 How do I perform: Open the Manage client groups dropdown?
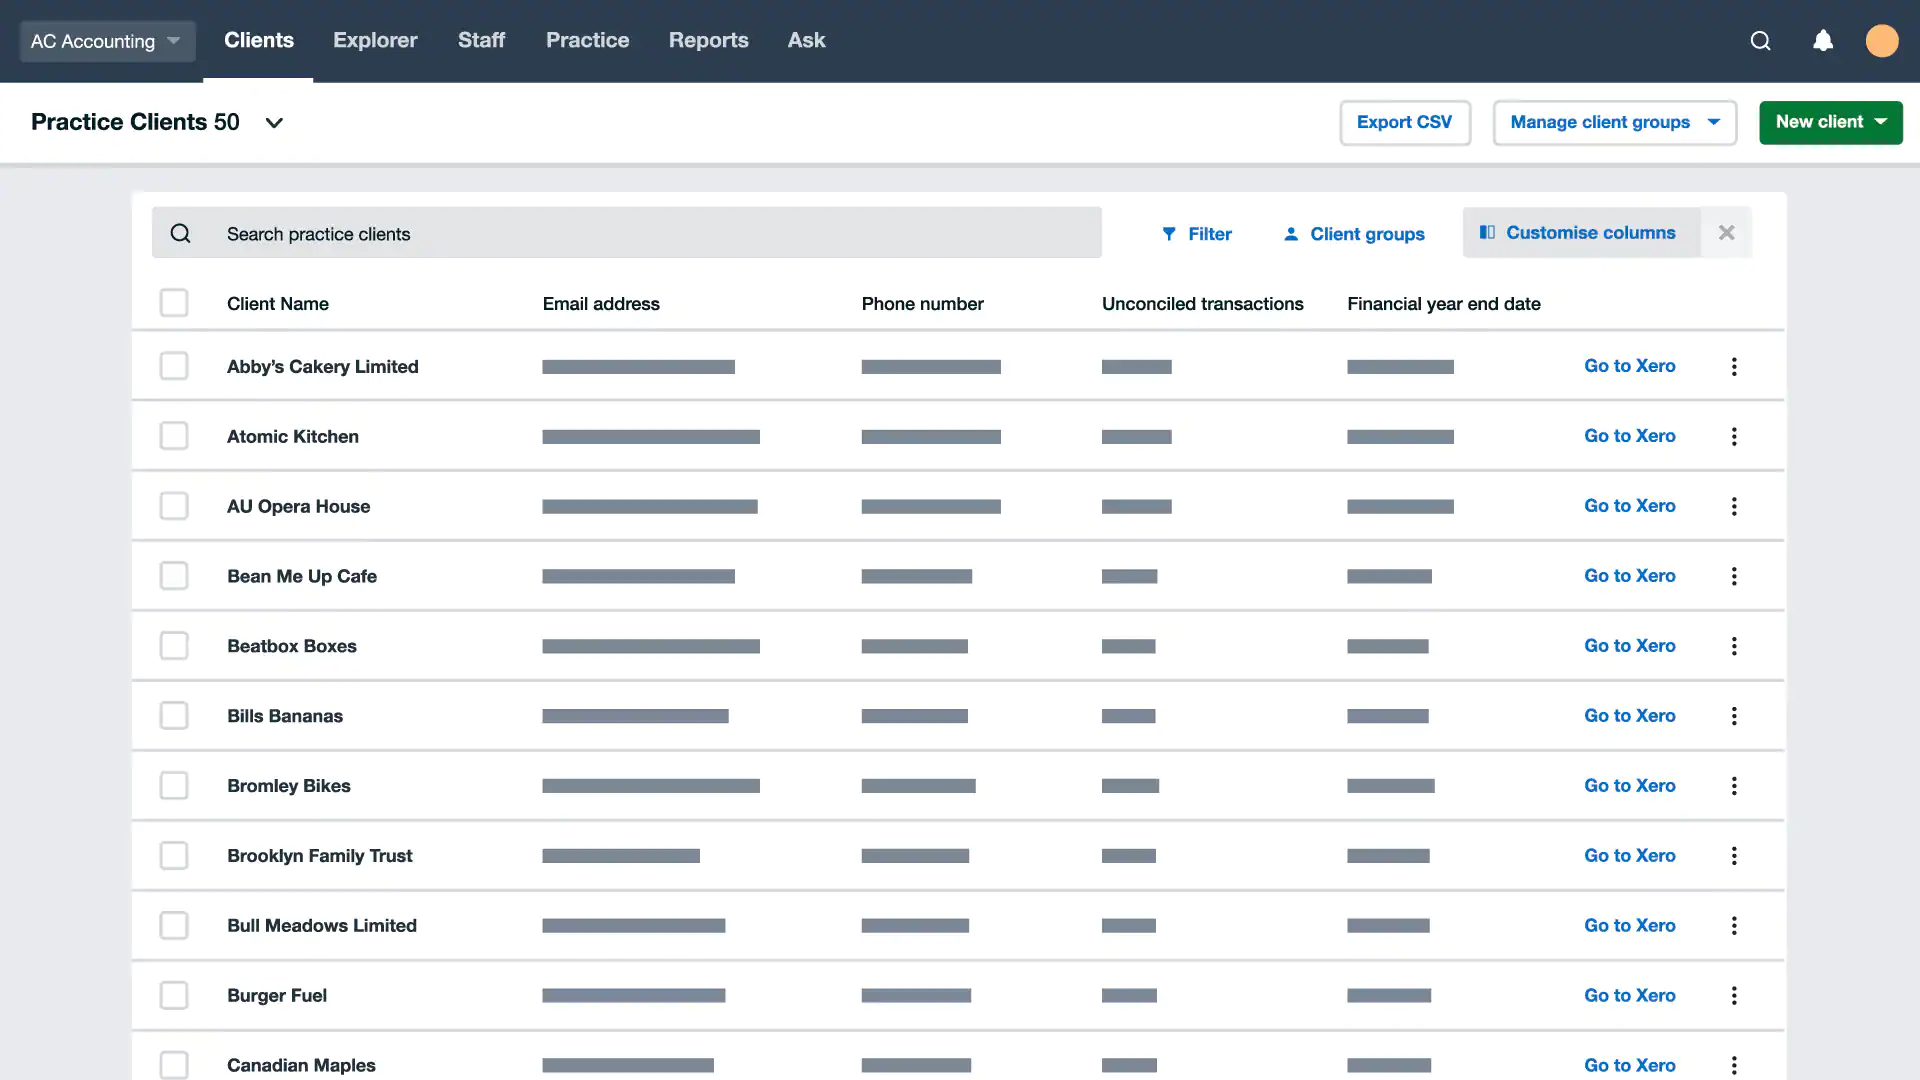(x=1613, y=122)
